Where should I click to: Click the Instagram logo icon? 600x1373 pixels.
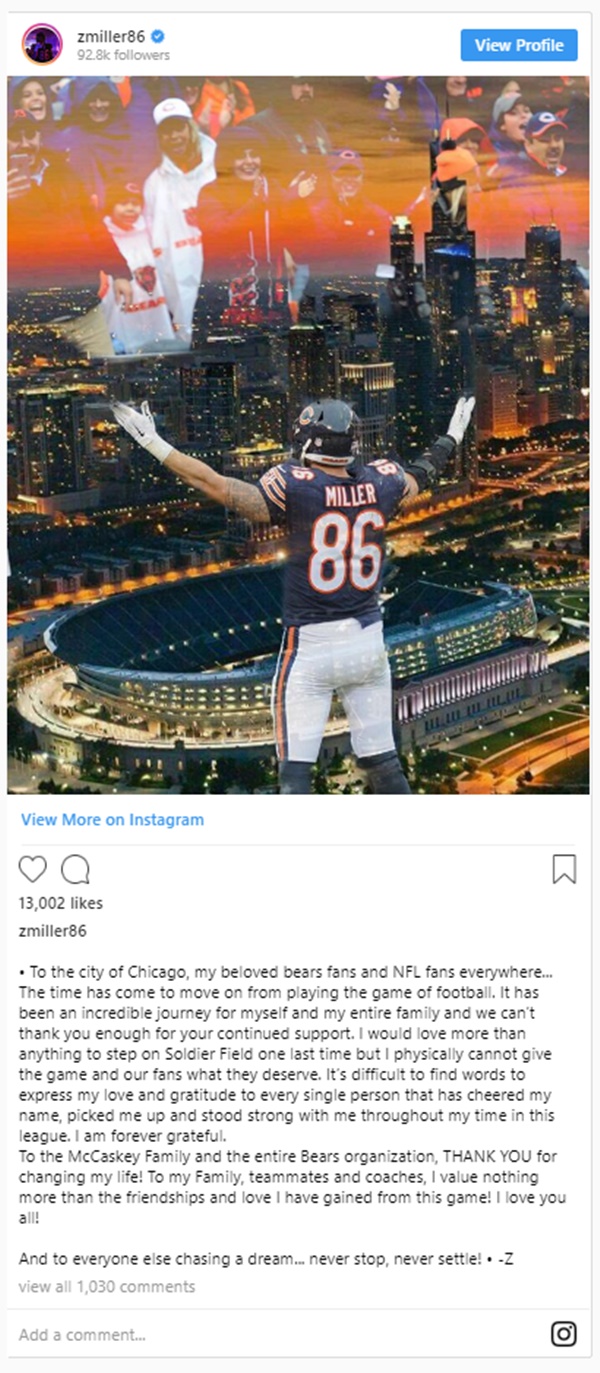pos(564,1334)
